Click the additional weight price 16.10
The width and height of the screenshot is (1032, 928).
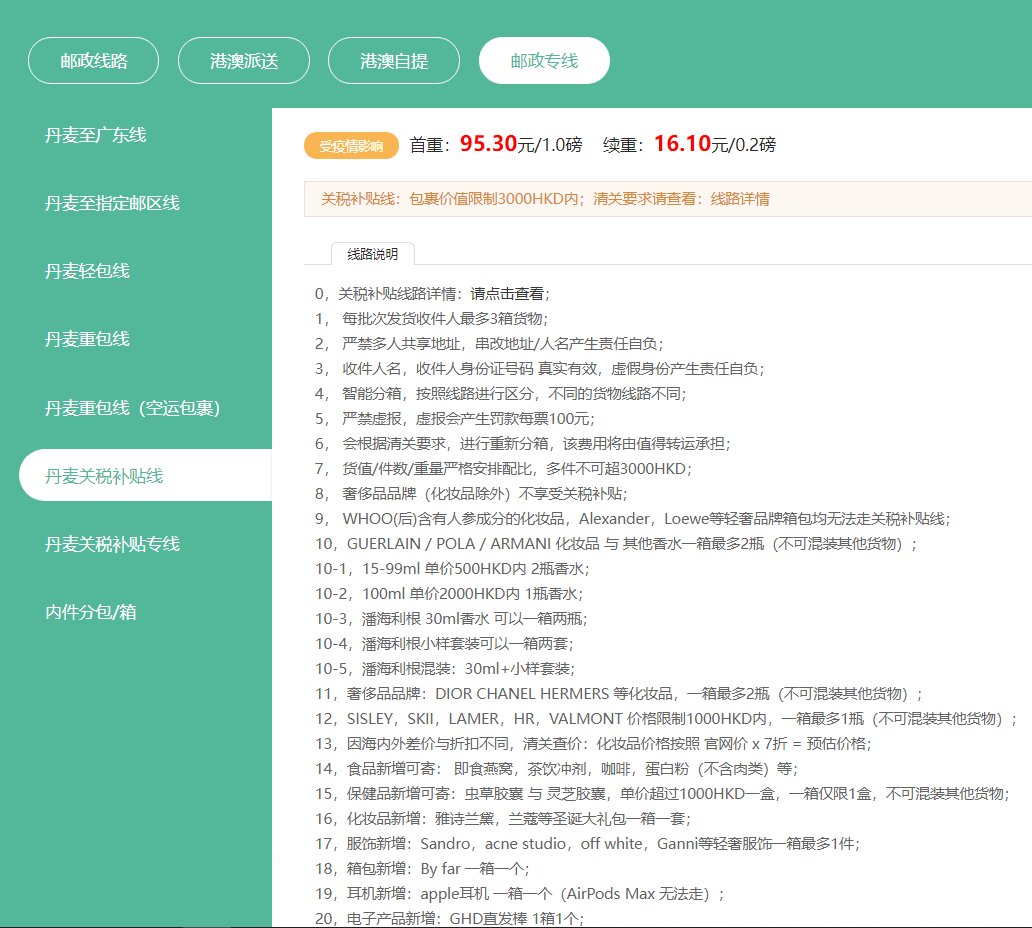(x=682, y=143)
